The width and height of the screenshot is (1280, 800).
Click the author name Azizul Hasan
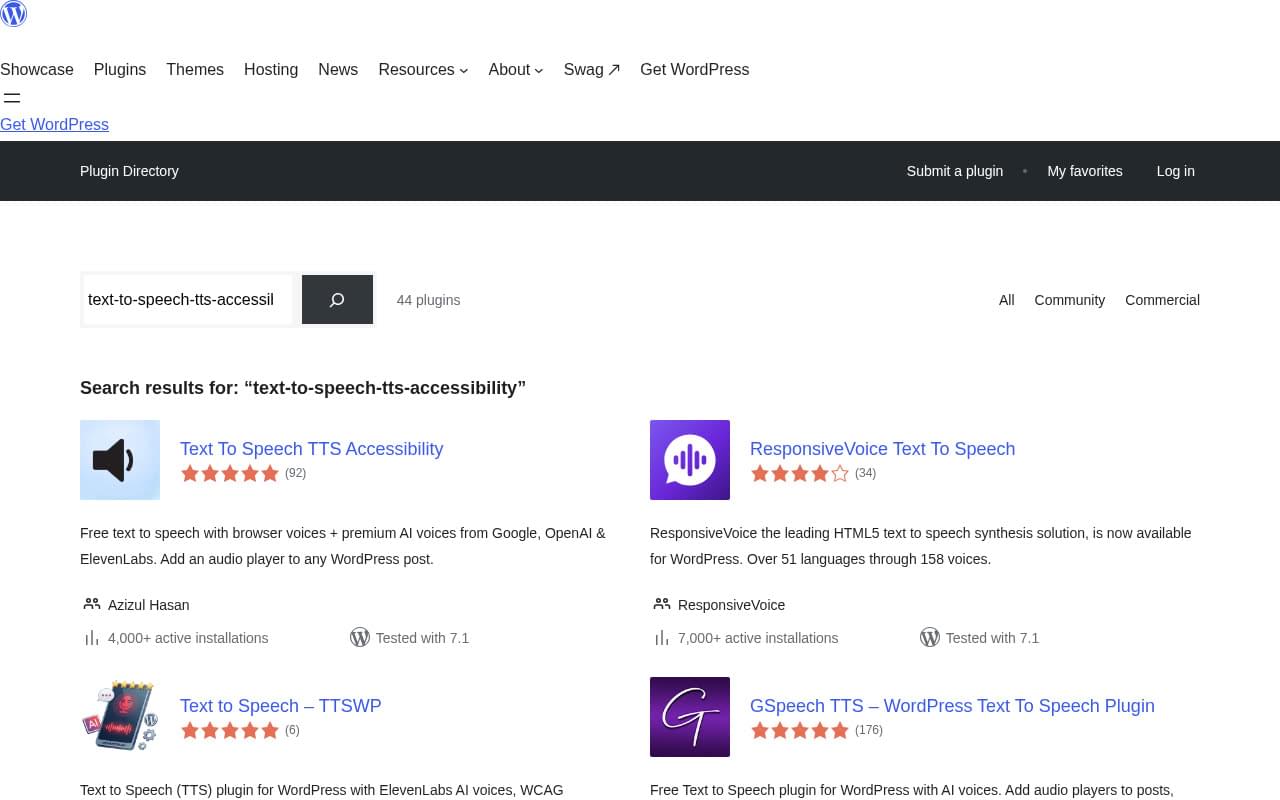tap(149, 605)
